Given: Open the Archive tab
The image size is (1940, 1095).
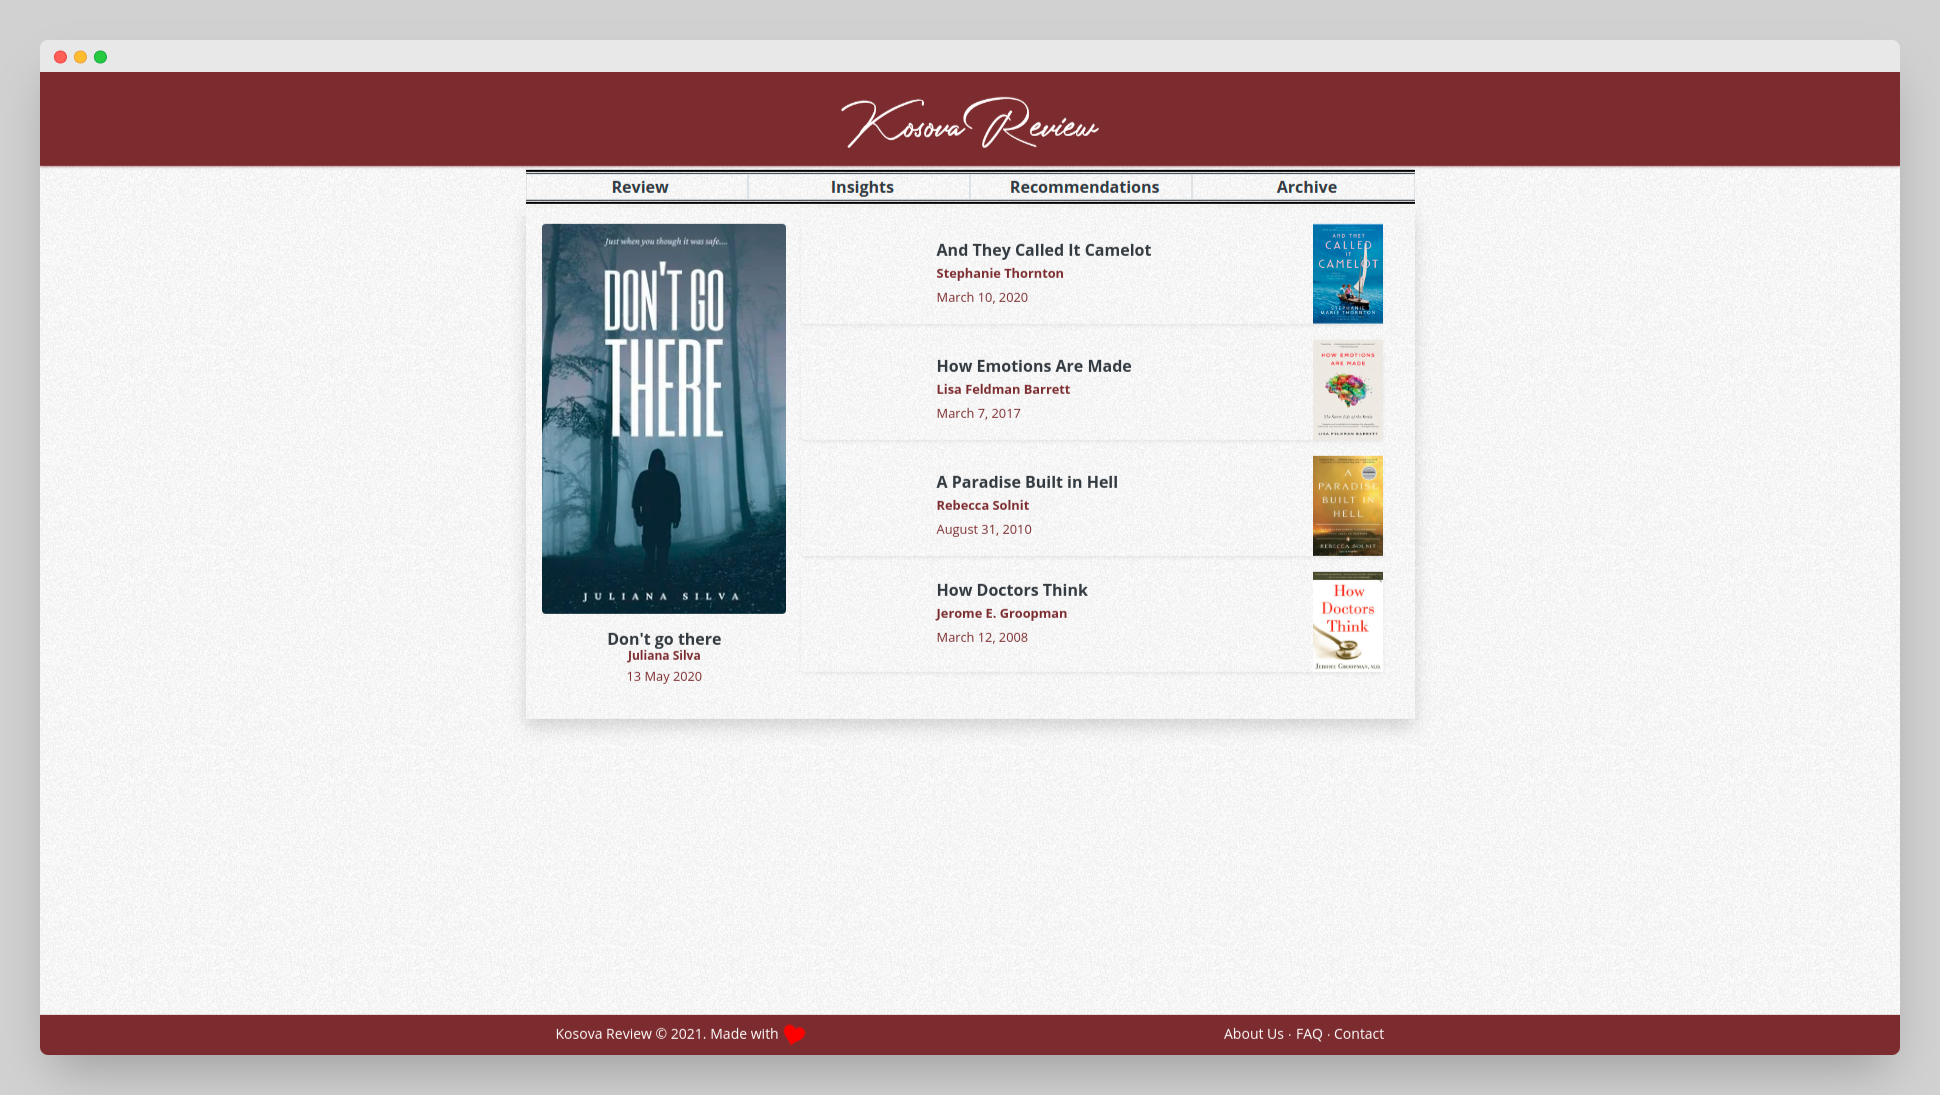Looking at the screenshot, I should click(x=1306, y=187).
